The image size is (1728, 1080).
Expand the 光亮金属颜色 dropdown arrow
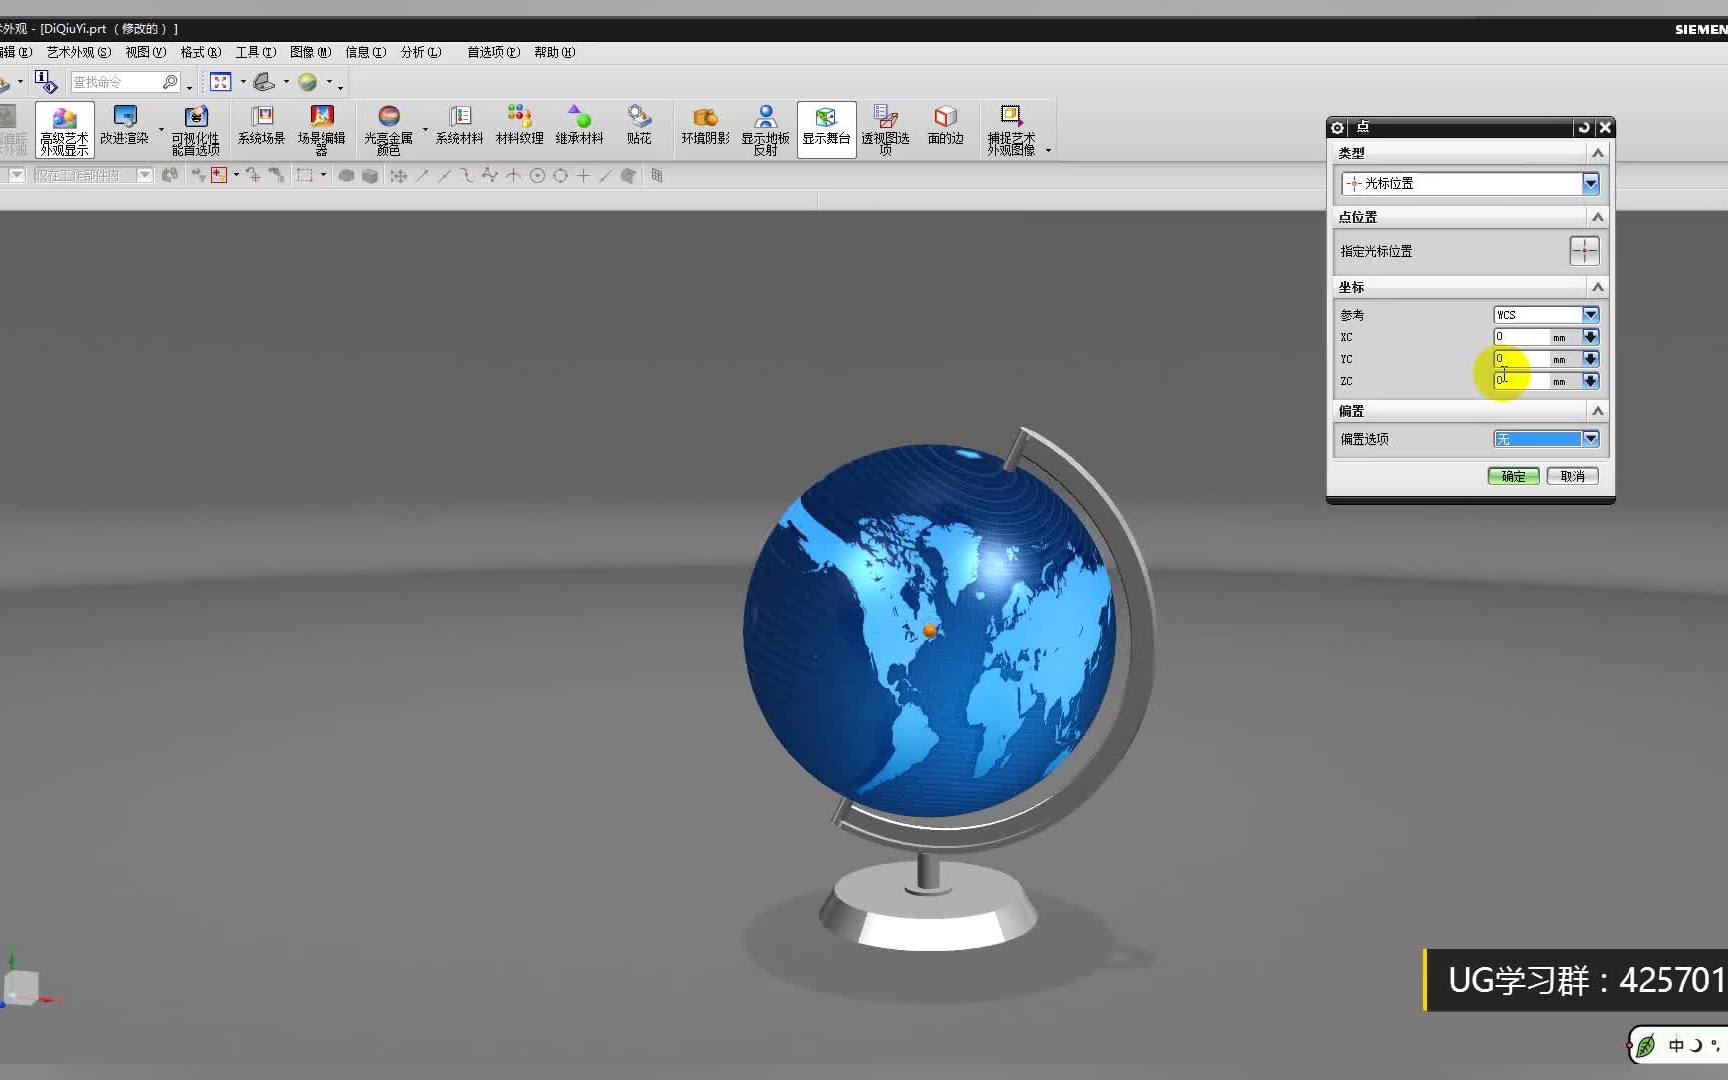click(425, 130)
